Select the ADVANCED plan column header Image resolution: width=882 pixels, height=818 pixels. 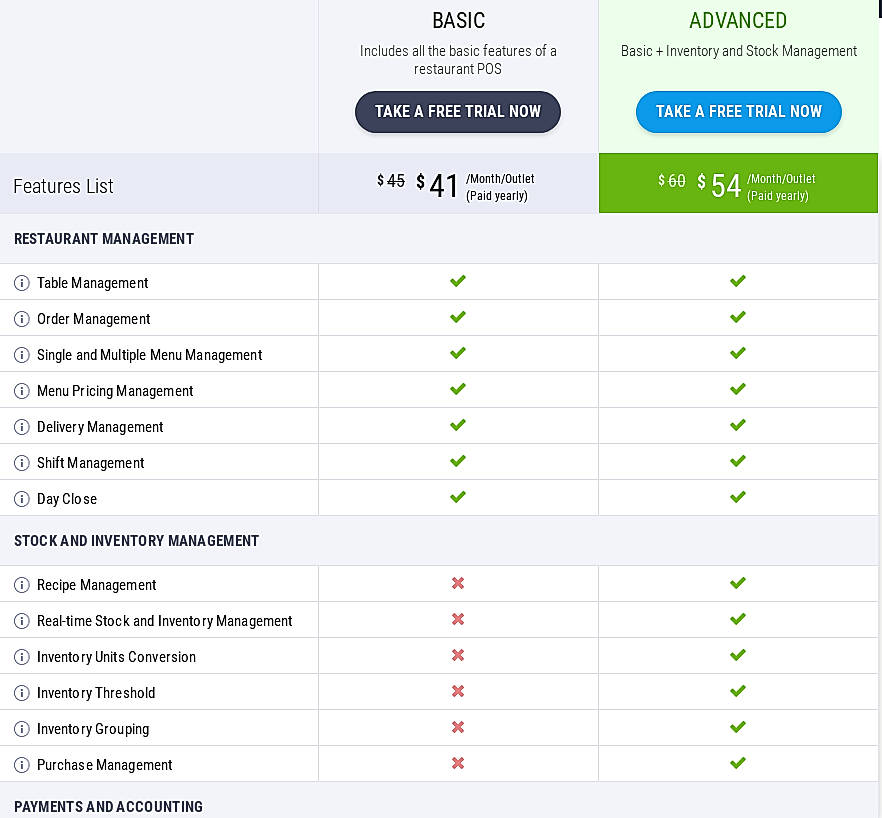[738, 20]
